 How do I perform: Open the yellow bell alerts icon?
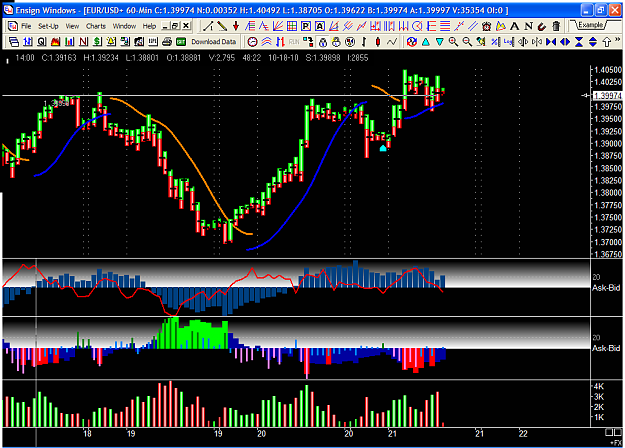coord(111,41)
